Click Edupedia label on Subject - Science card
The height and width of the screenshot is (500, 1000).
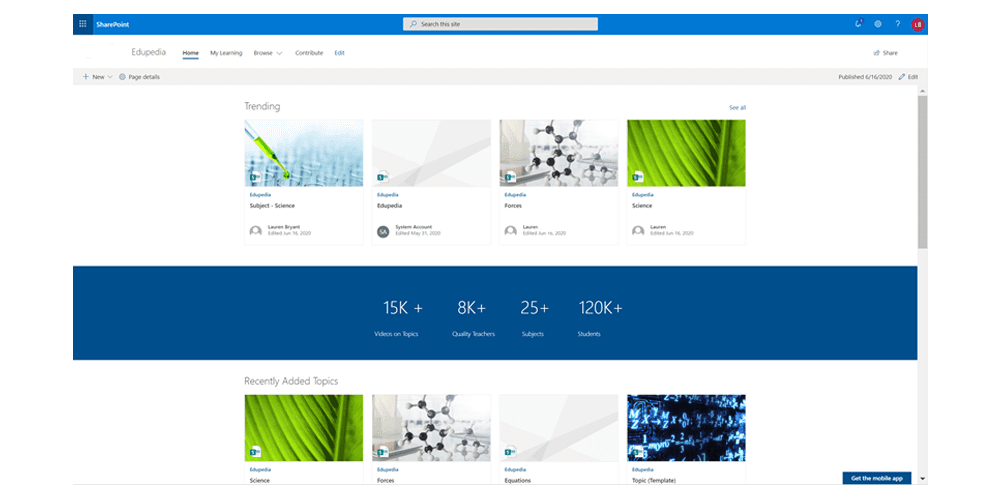coord(259,195)
